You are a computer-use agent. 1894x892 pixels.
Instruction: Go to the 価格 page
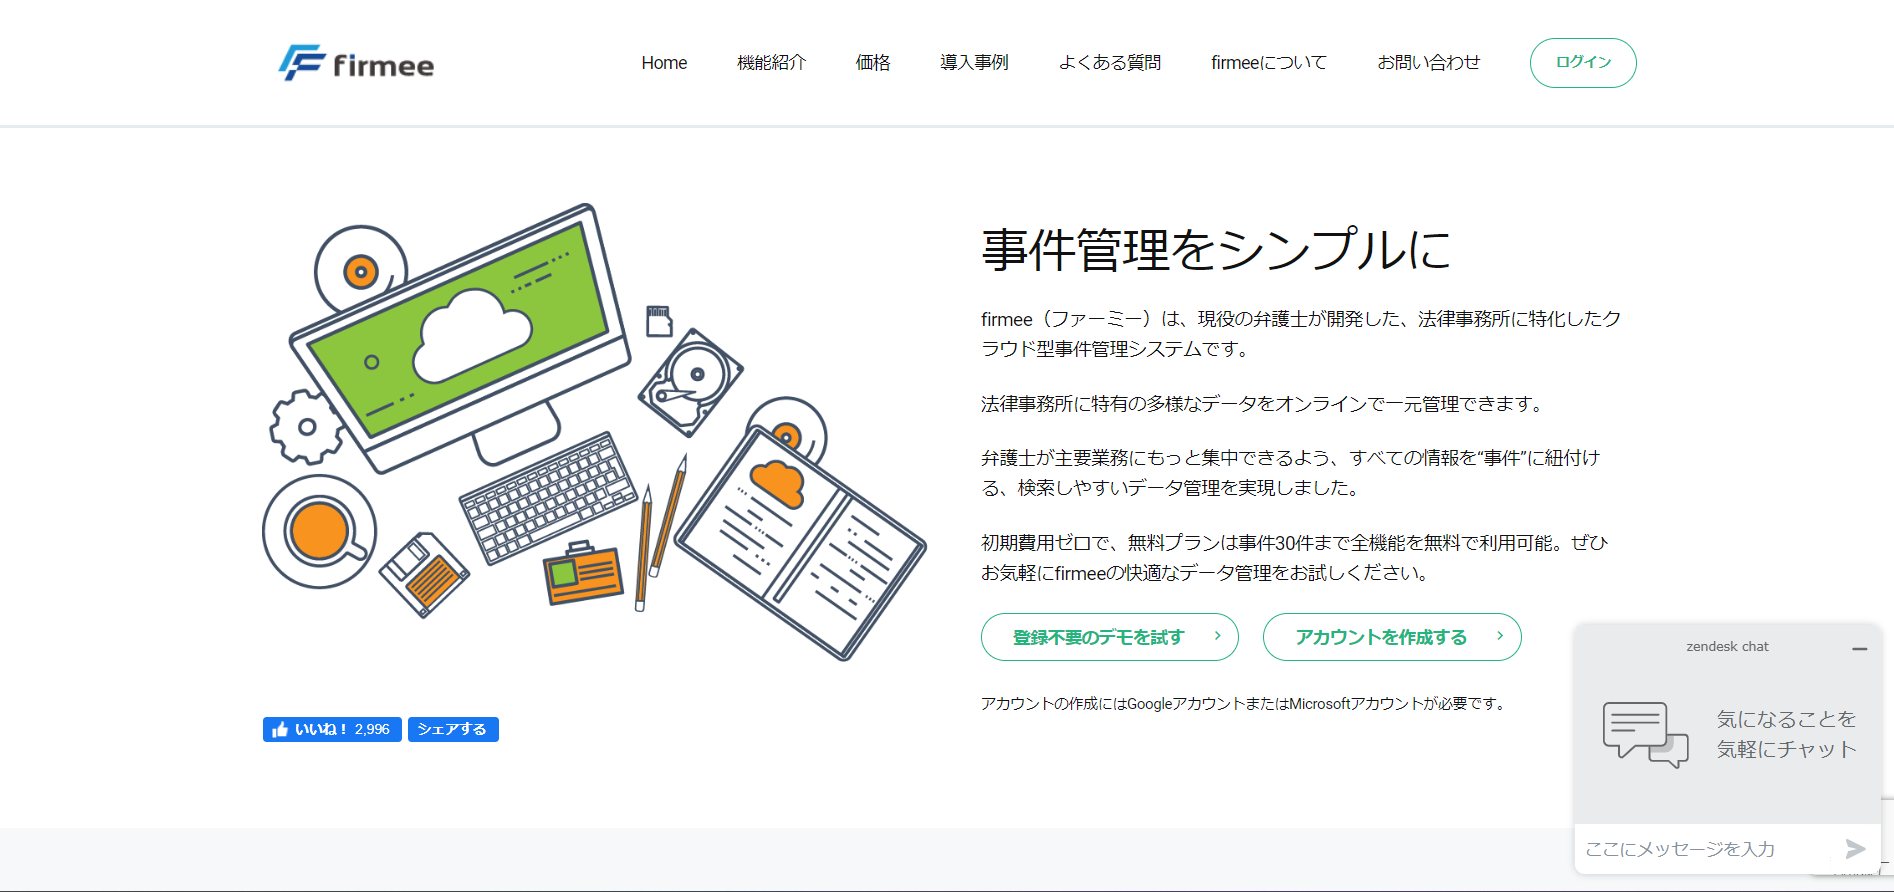coord(873,63)
